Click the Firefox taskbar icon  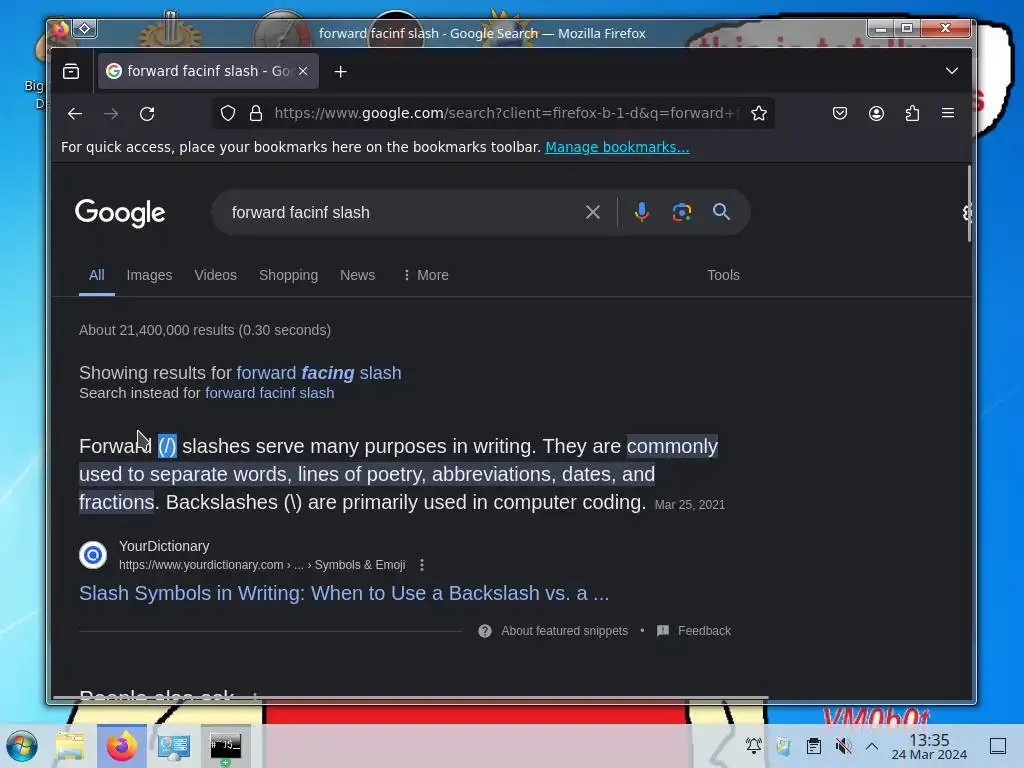[121, 746]
